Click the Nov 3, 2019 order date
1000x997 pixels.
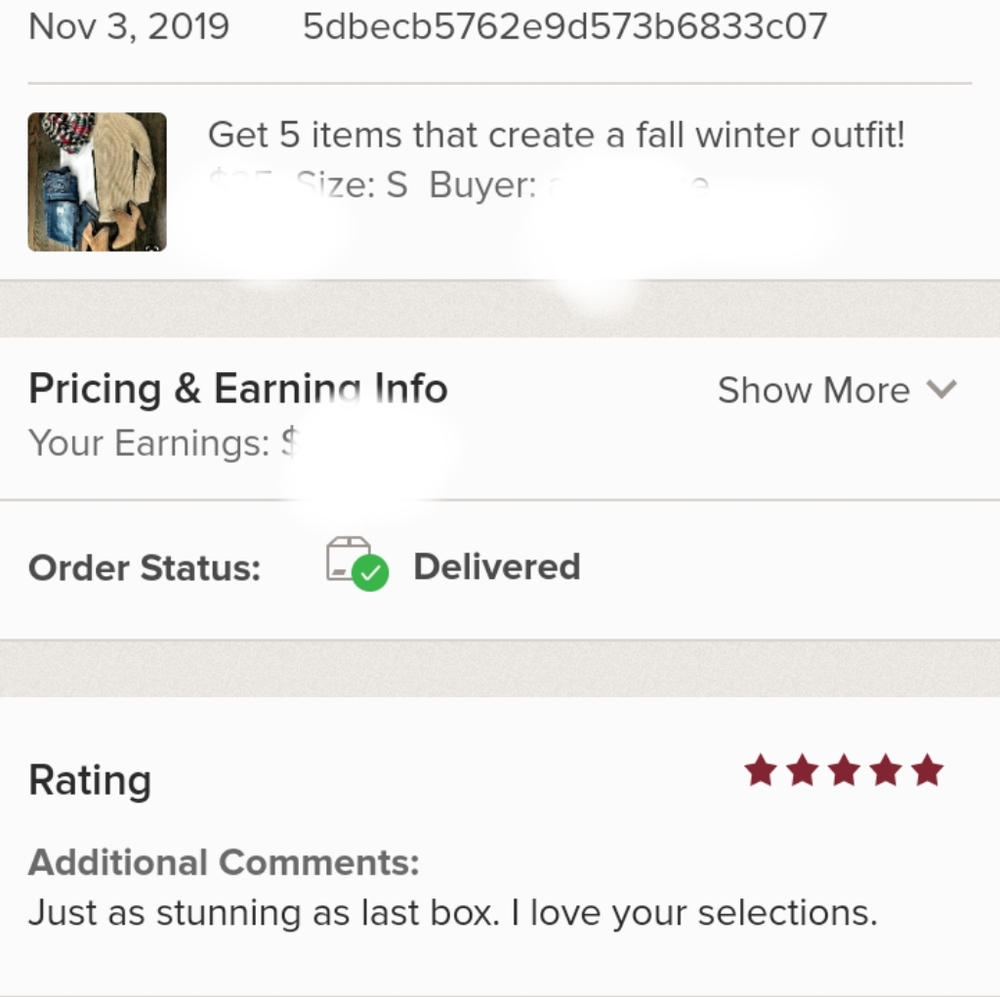coord(129,26)
